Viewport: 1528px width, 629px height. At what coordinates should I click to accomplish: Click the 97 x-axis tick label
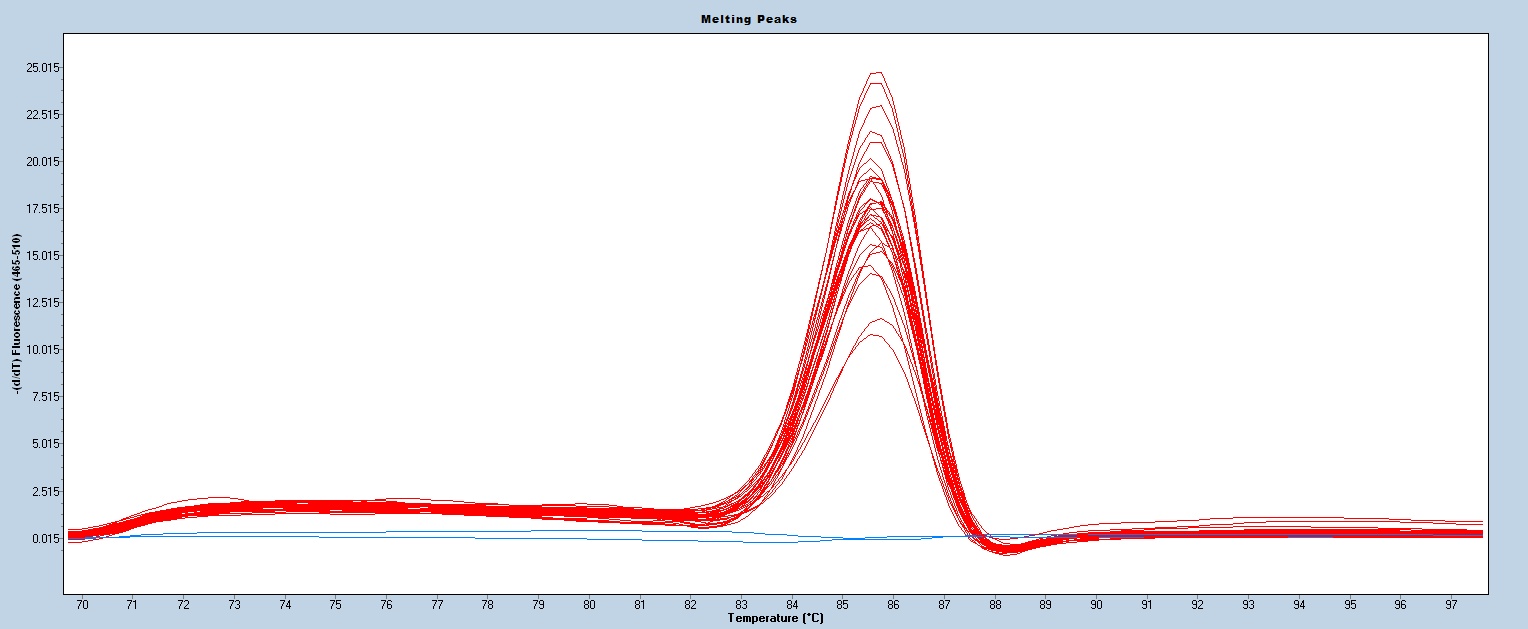[x=1451, y=605]
